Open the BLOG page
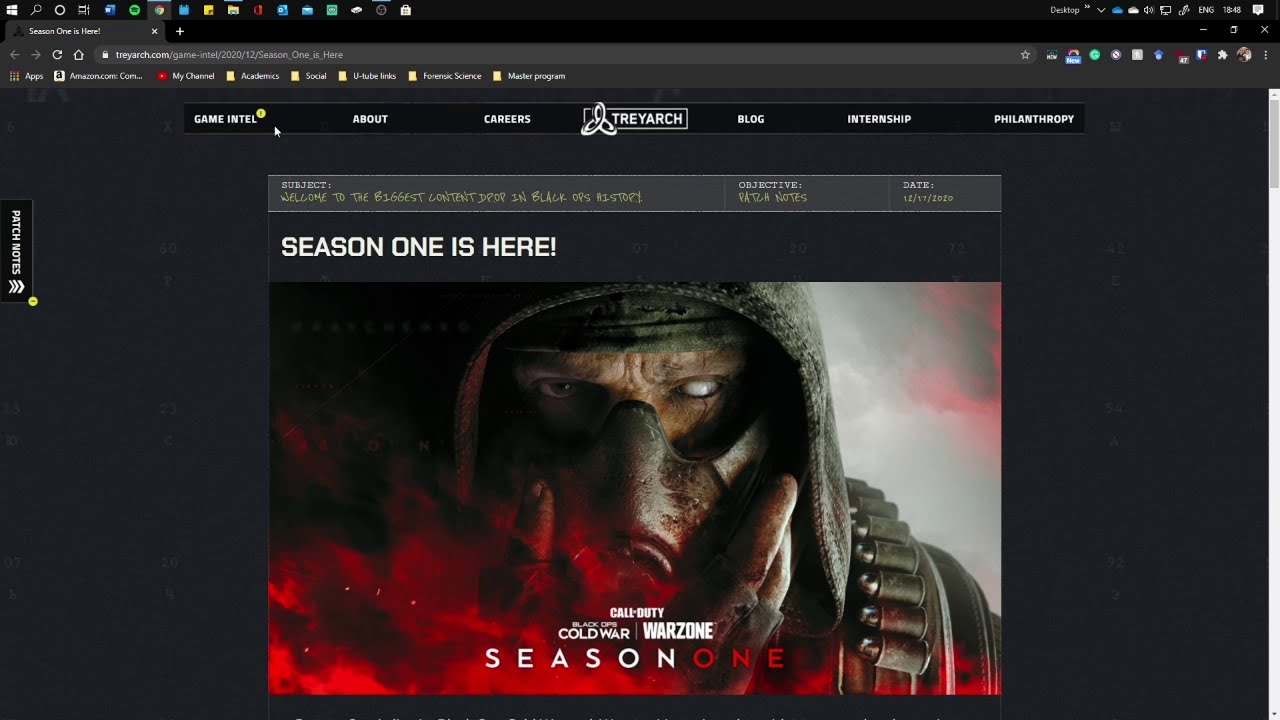 click(x=751, y=119)
